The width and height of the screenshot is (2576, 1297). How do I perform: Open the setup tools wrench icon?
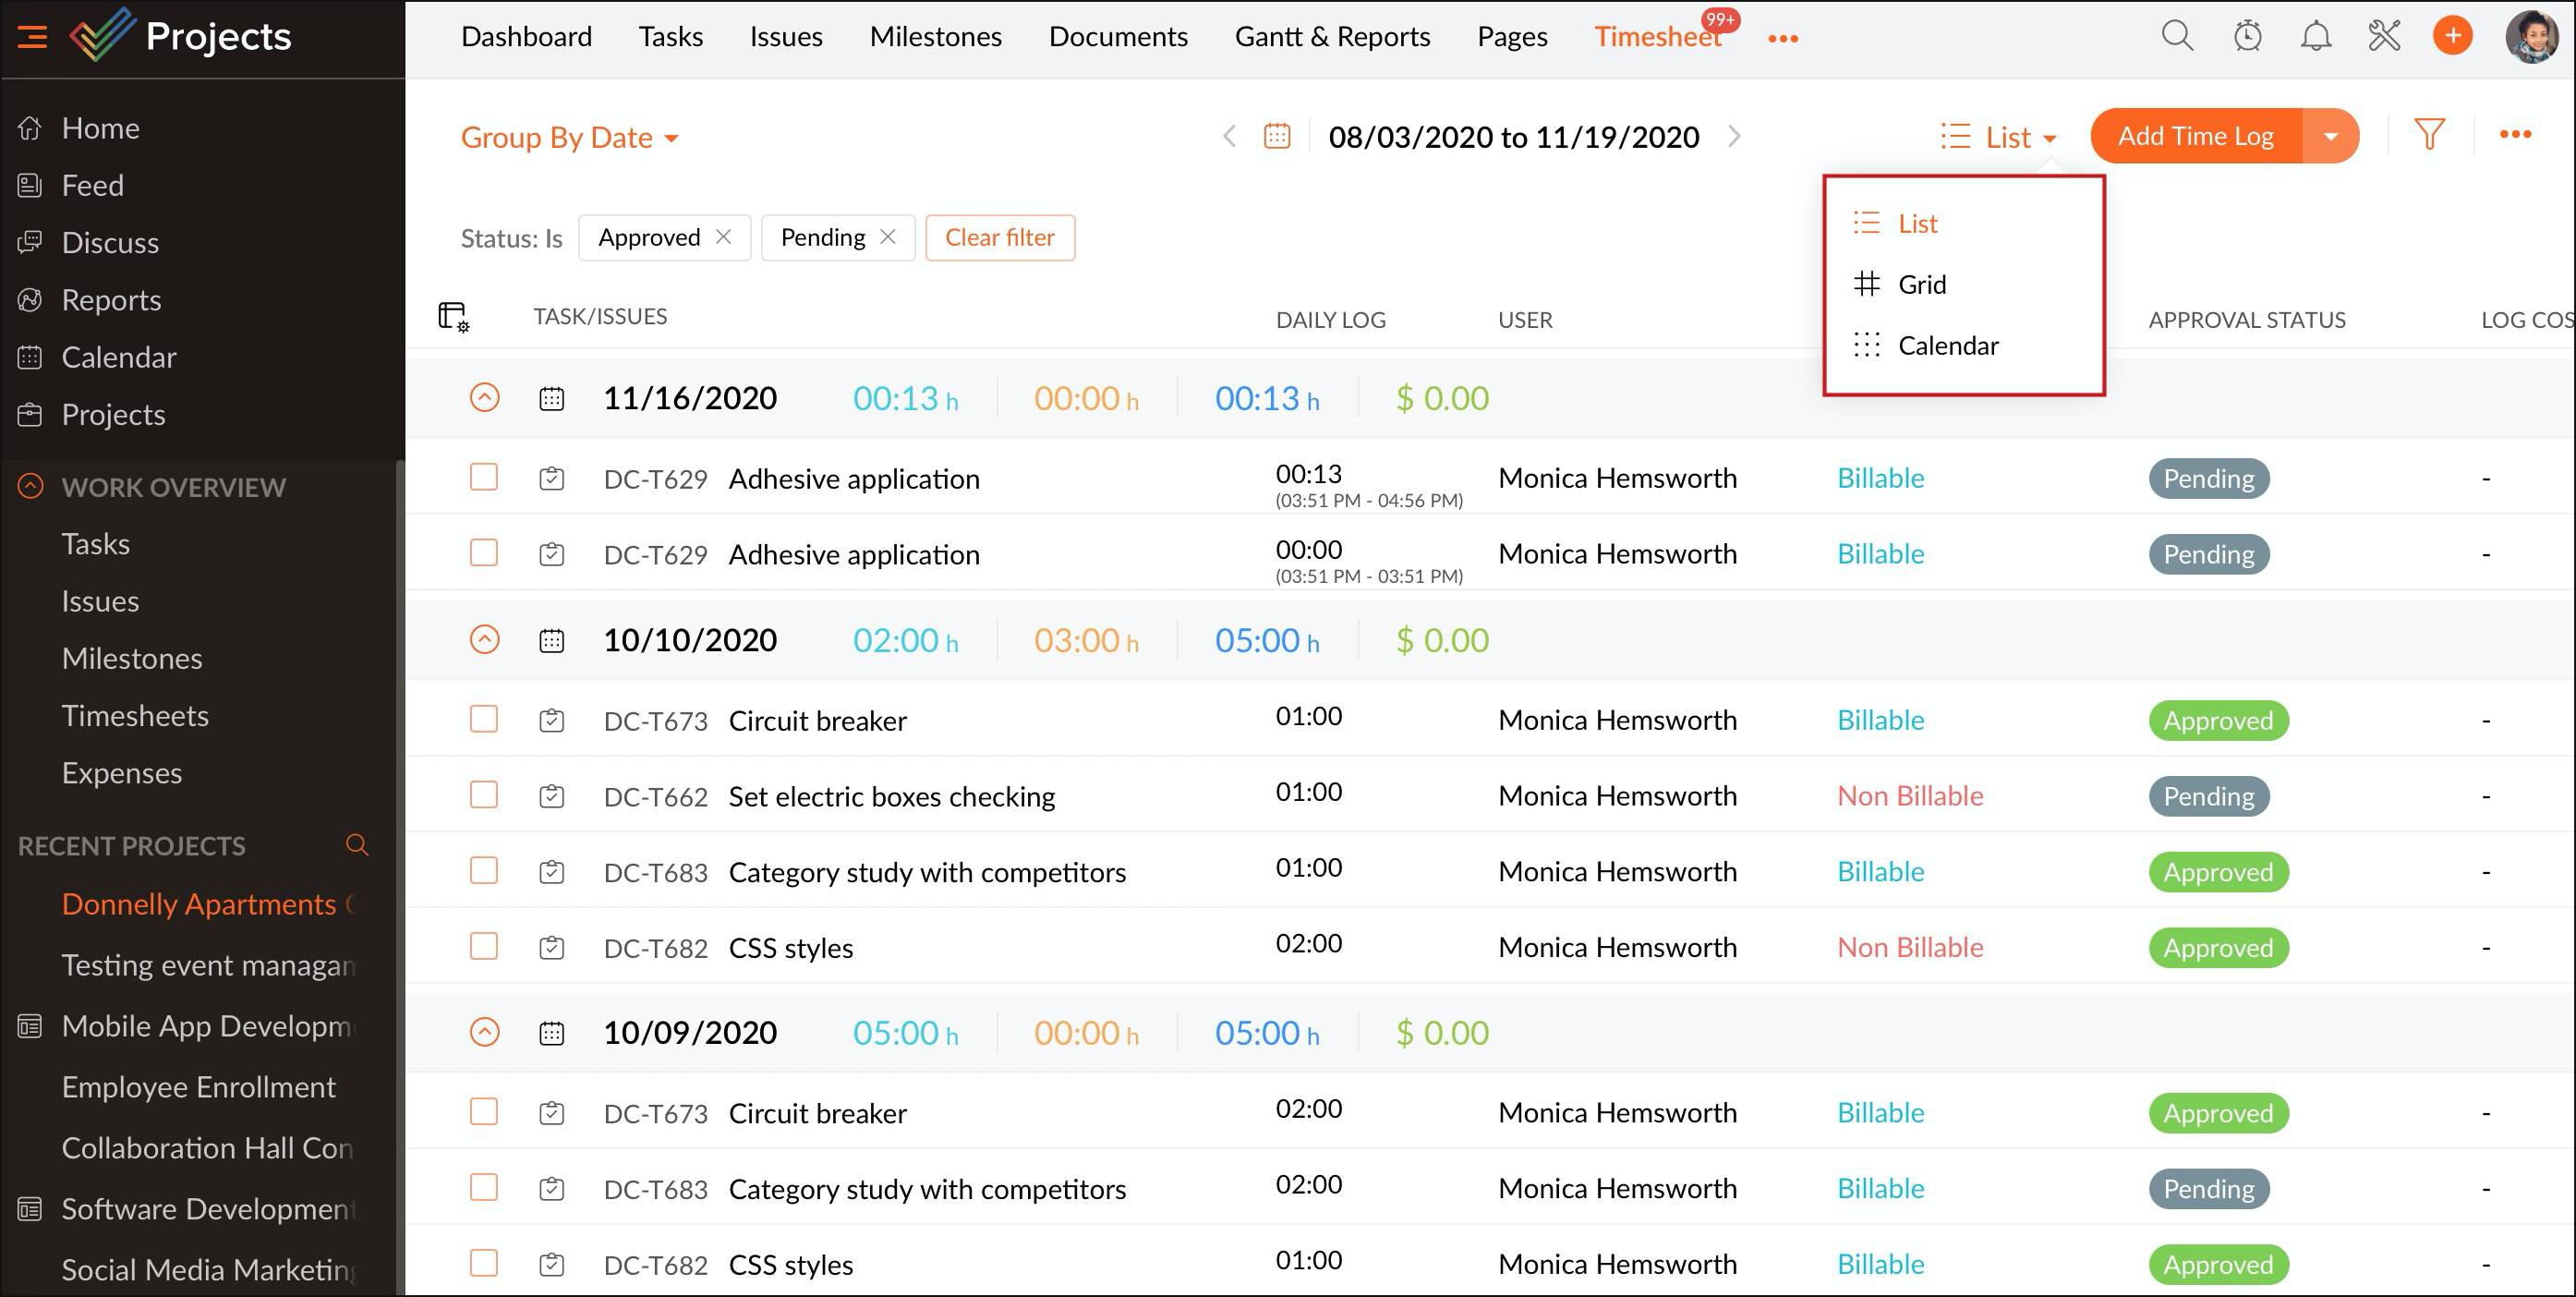pos(2384,37)
